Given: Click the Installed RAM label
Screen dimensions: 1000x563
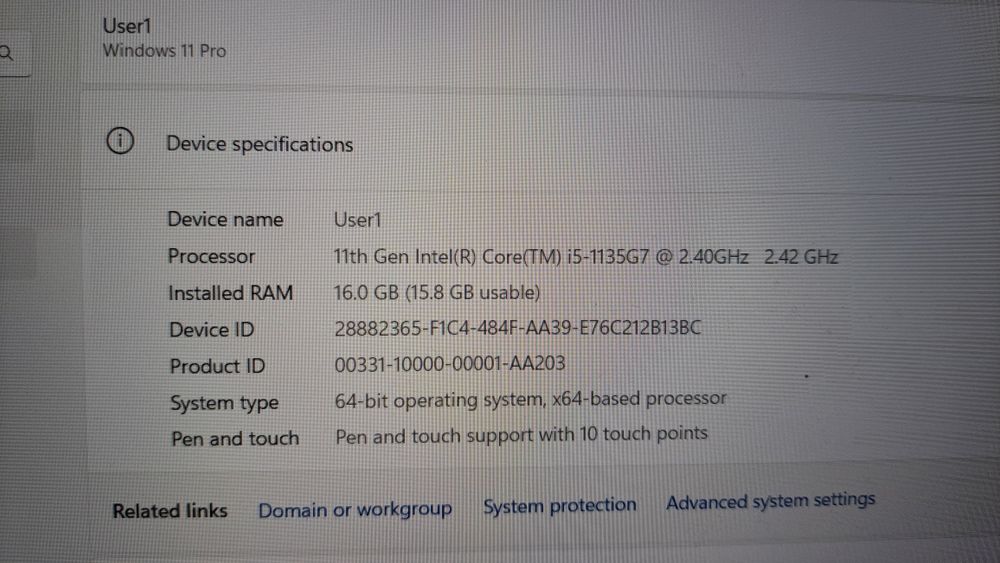Looking at the screenshot, I should tap(230, 293).
